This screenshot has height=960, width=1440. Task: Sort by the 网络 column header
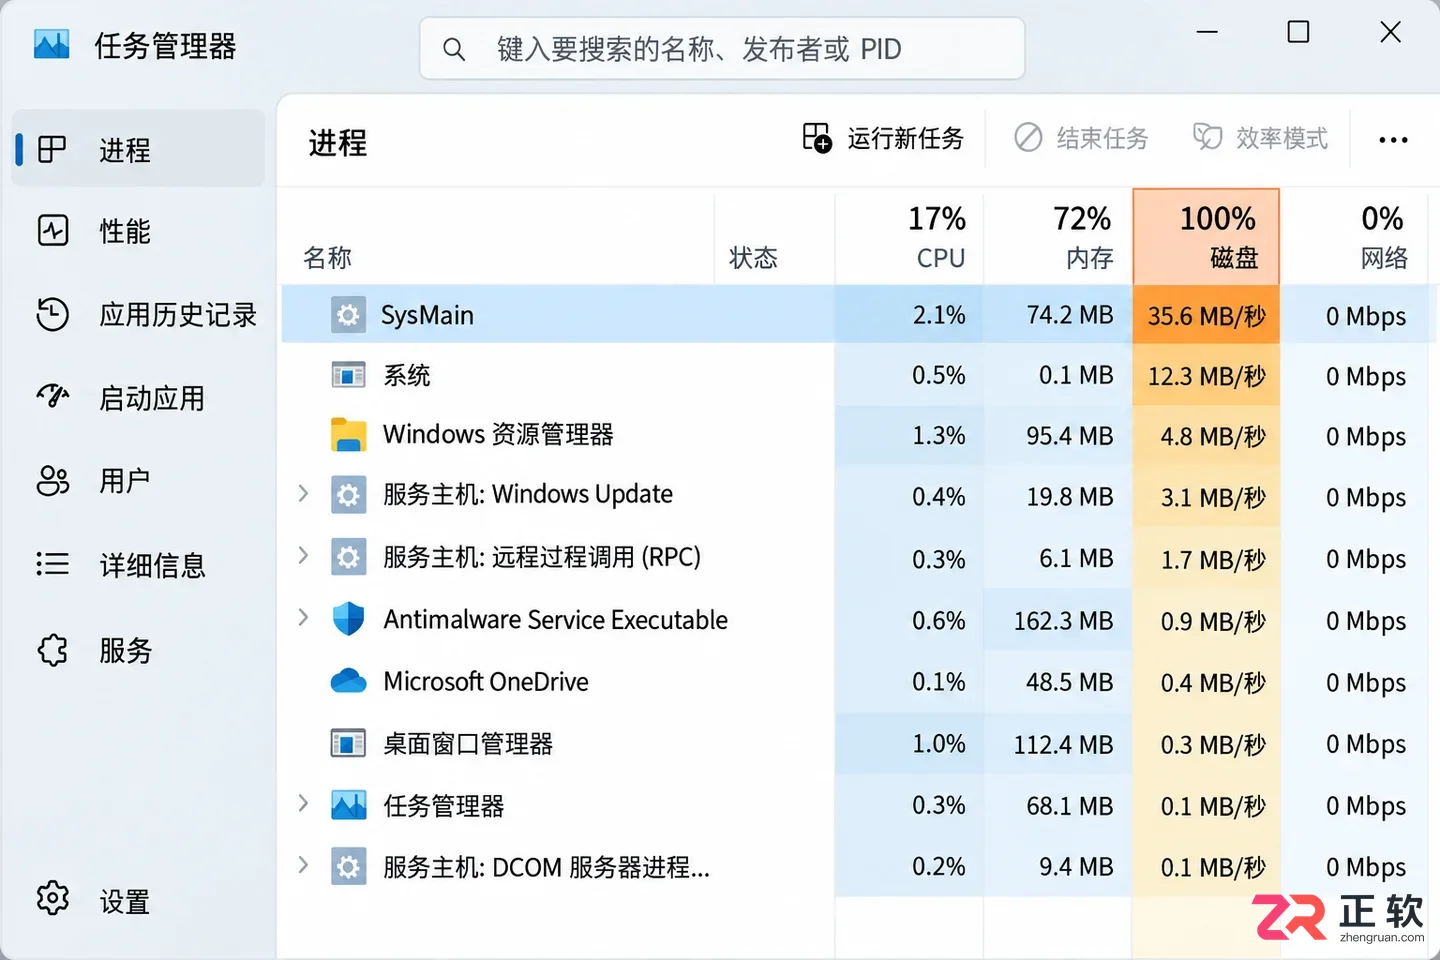1354,237
